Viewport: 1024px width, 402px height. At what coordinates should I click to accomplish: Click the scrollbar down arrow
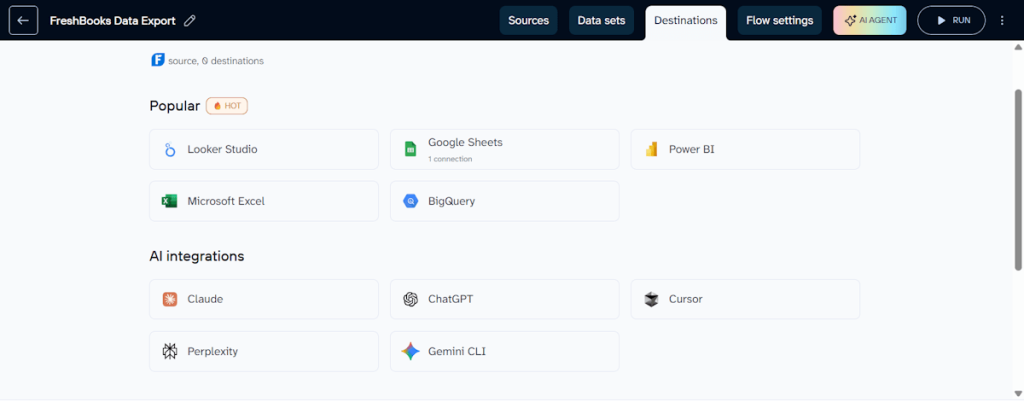point(1017,392)
